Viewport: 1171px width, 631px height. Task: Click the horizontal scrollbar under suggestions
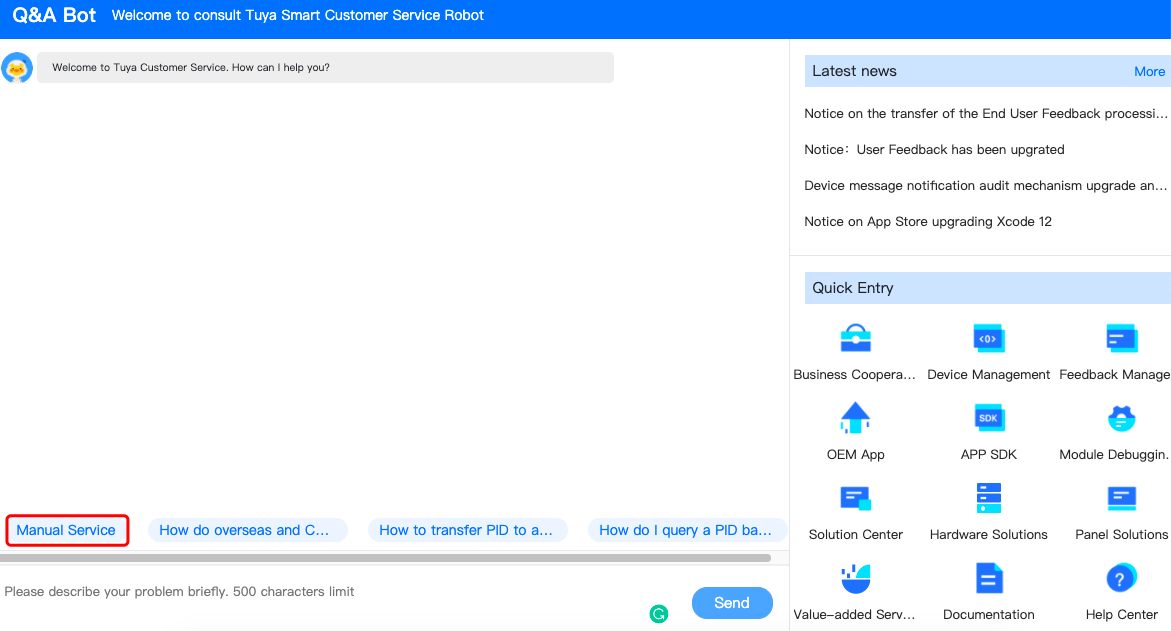[x=385, y=558]
